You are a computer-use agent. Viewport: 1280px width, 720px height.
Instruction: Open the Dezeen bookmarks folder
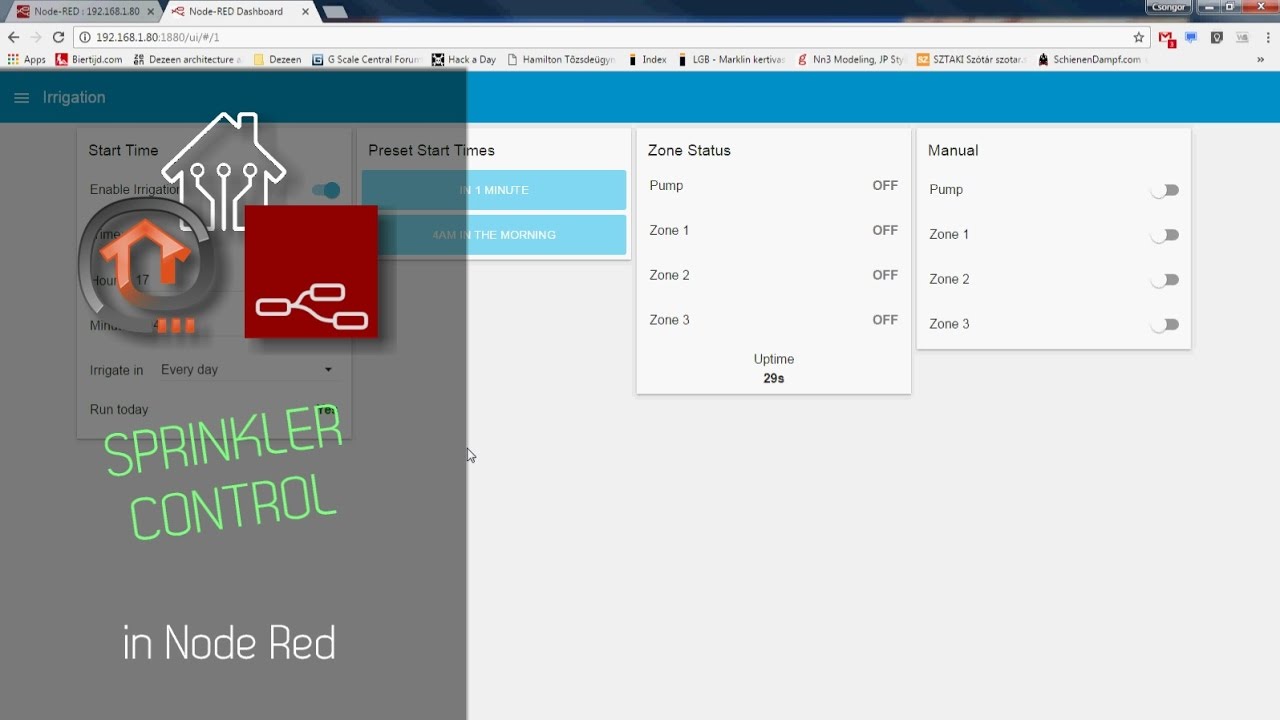pyautogui.click(x=277, y=60)
